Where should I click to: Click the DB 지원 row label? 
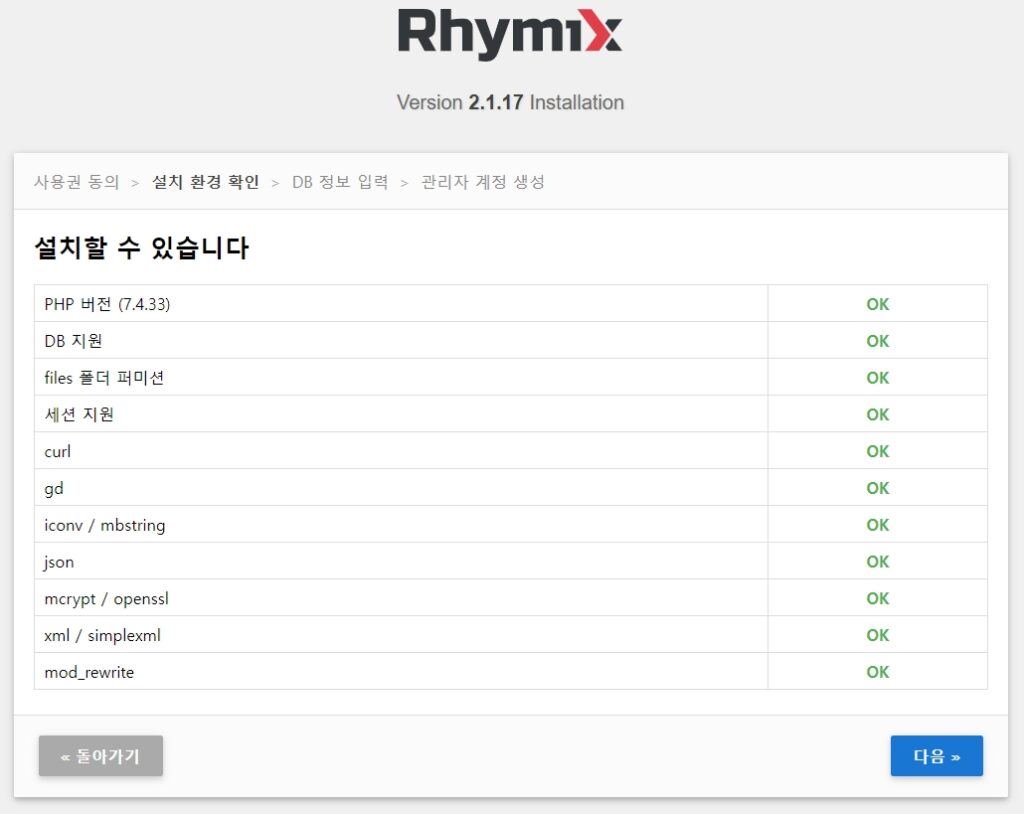(73, 341)
